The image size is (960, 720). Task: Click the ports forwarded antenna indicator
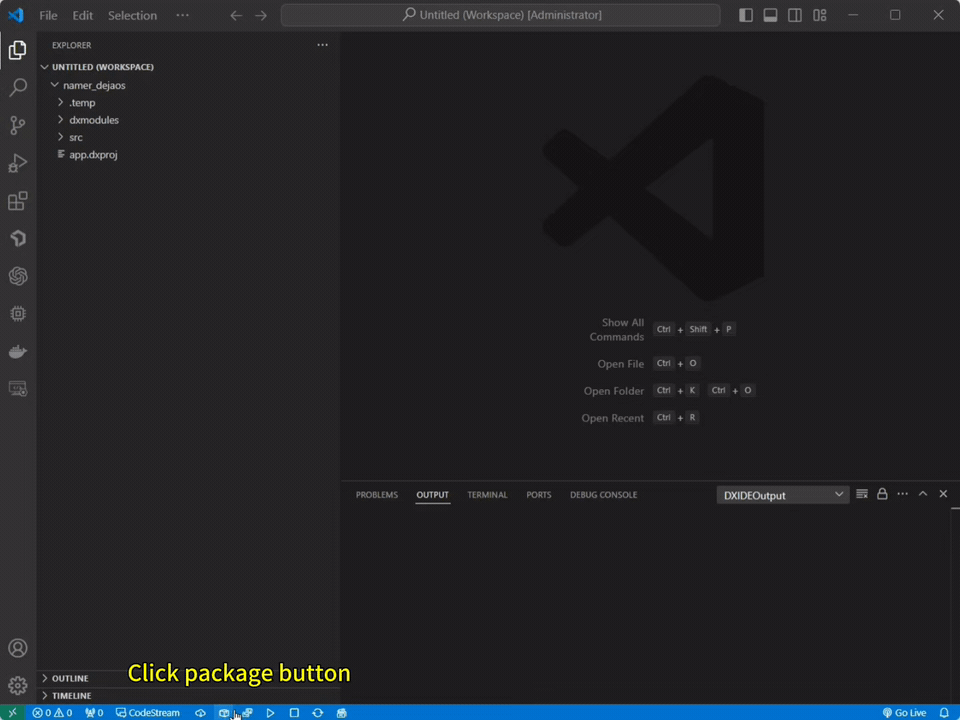[x=94, y=713]
